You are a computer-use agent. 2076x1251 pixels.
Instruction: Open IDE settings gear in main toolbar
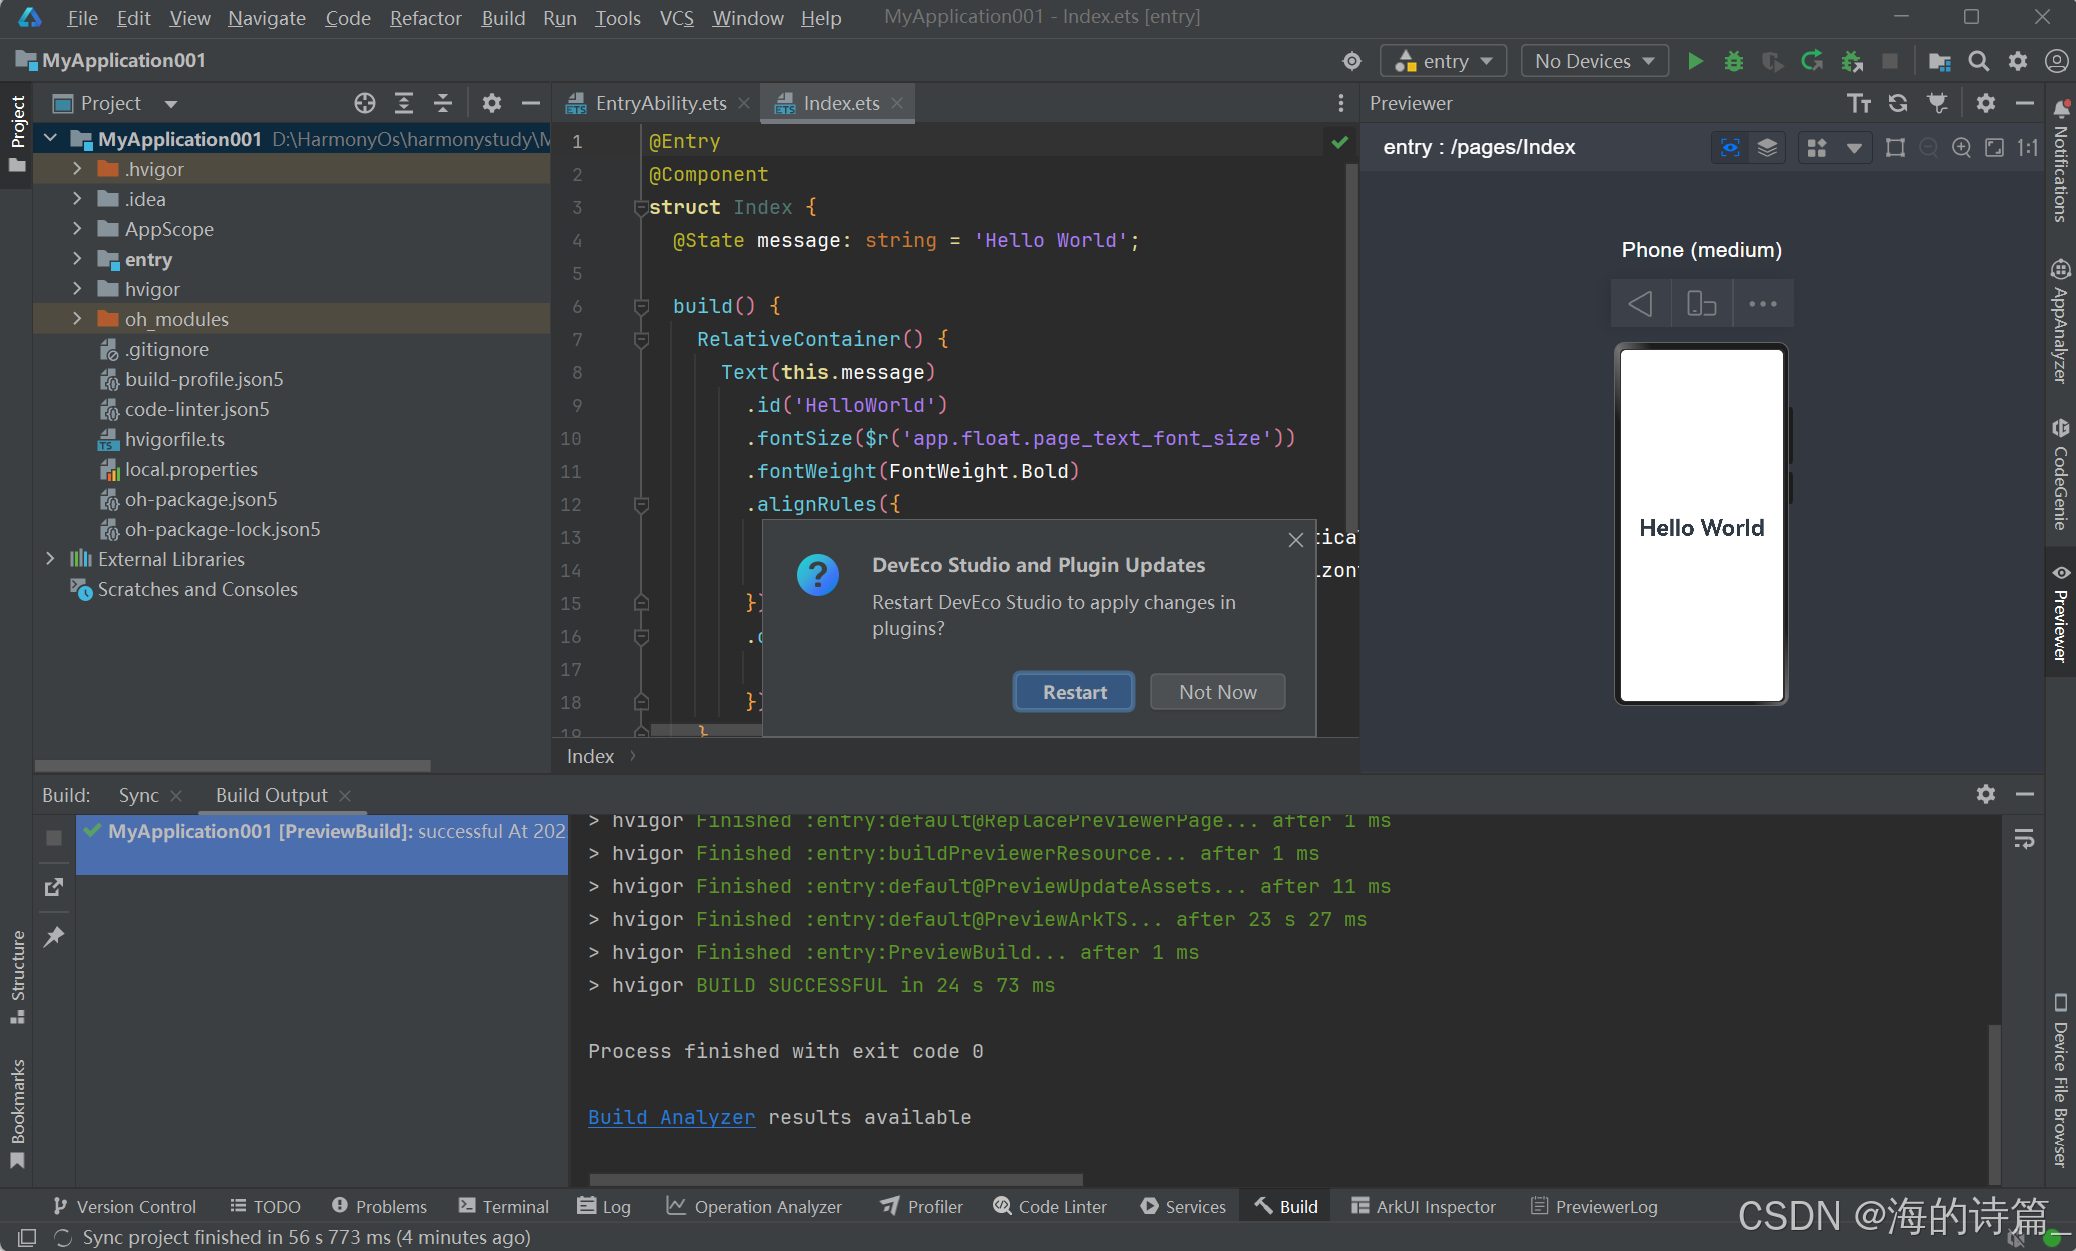[2018, 61]
